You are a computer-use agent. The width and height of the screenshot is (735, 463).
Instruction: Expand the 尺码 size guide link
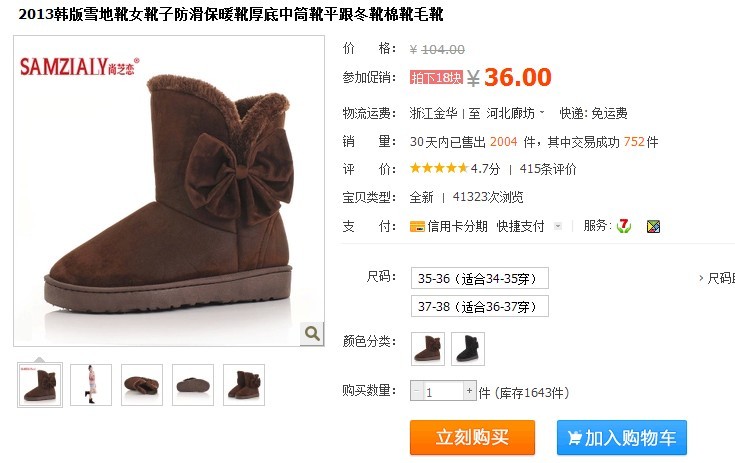pyautogui.click(x=716, y=278)
